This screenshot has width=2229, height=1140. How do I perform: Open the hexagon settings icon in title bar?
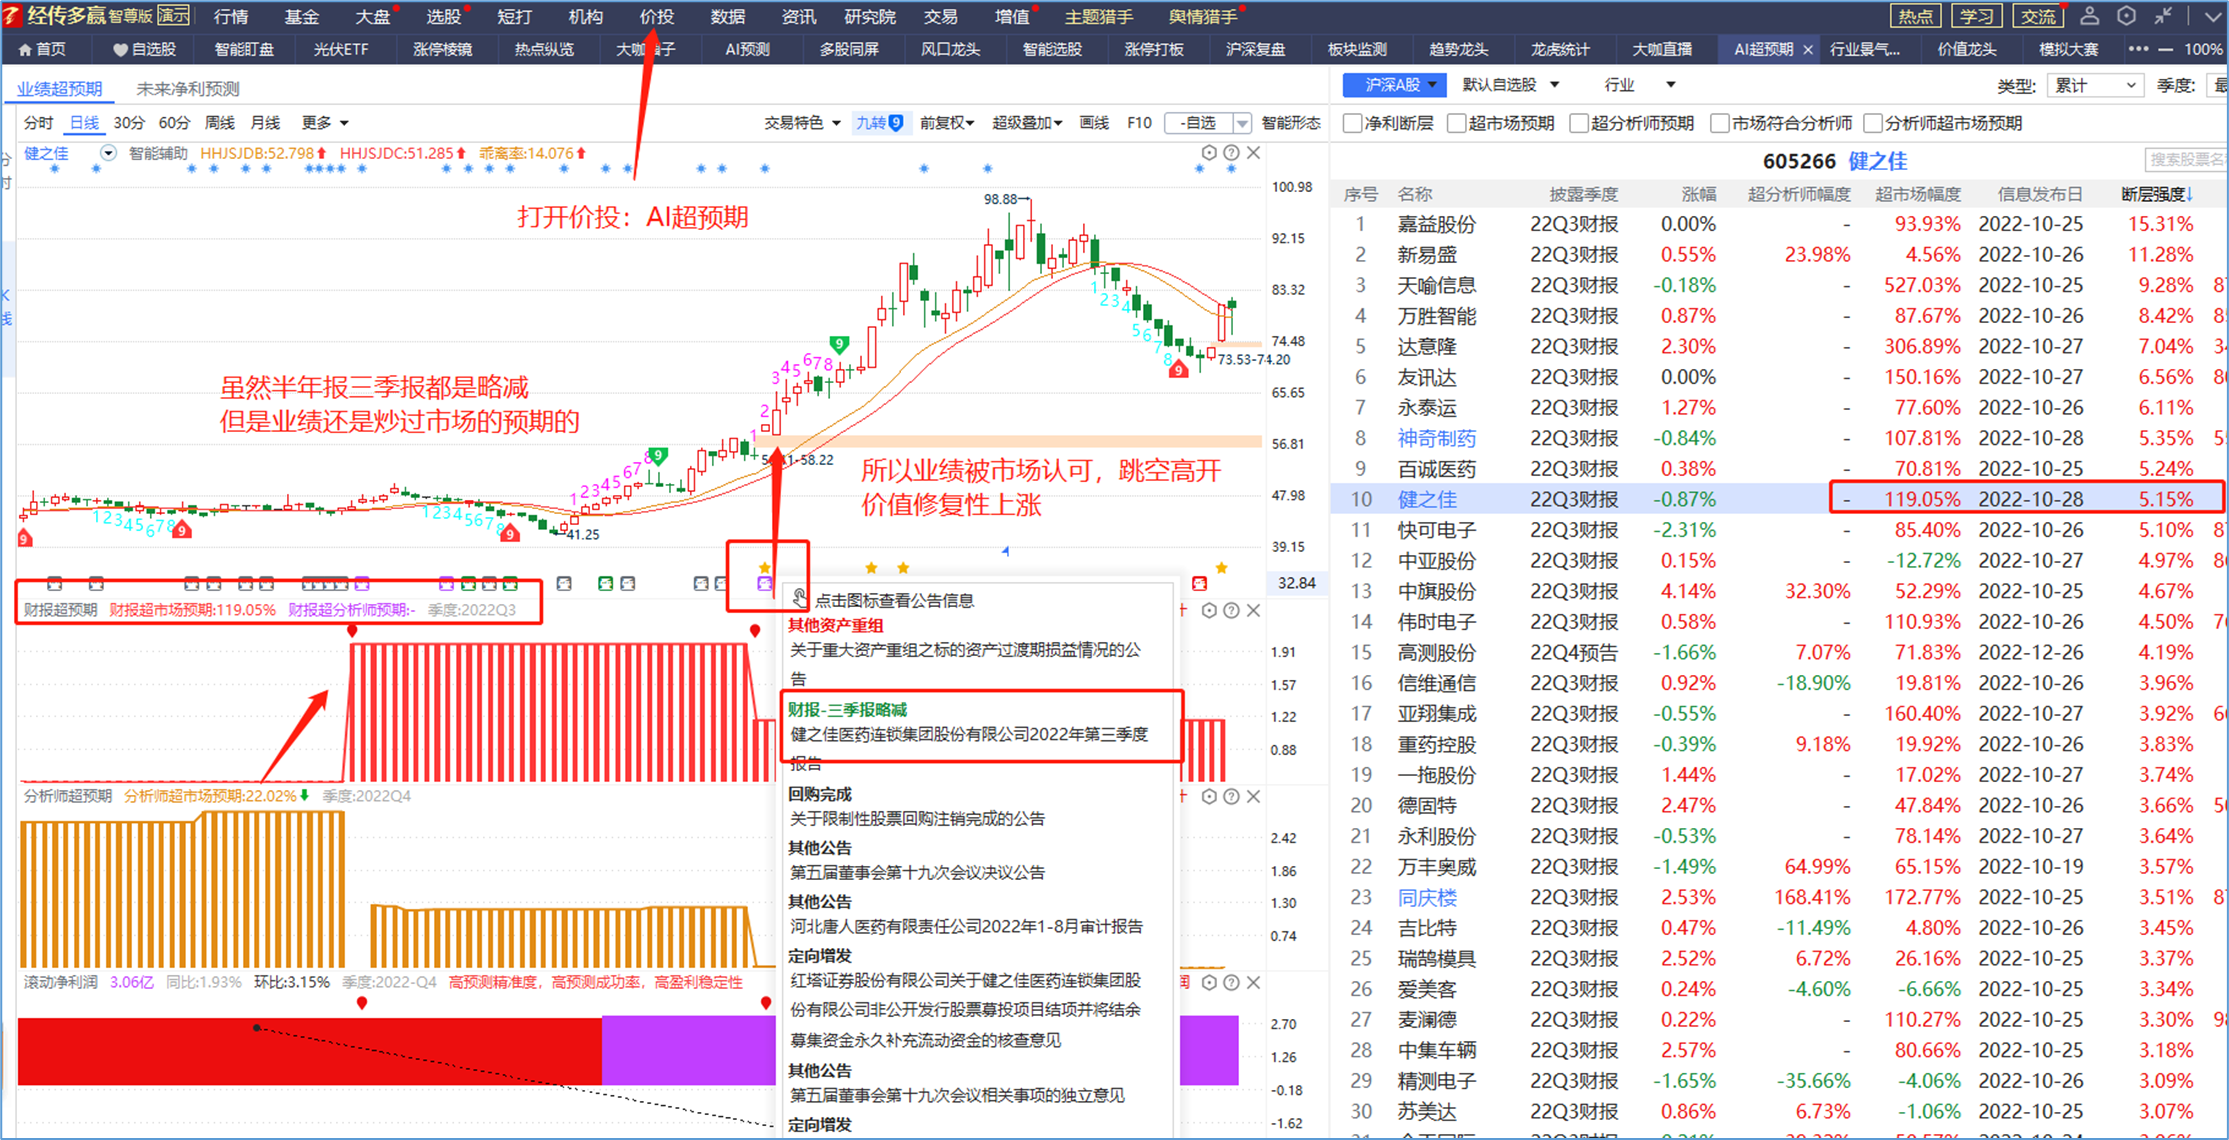click(x=2126, y=16)
